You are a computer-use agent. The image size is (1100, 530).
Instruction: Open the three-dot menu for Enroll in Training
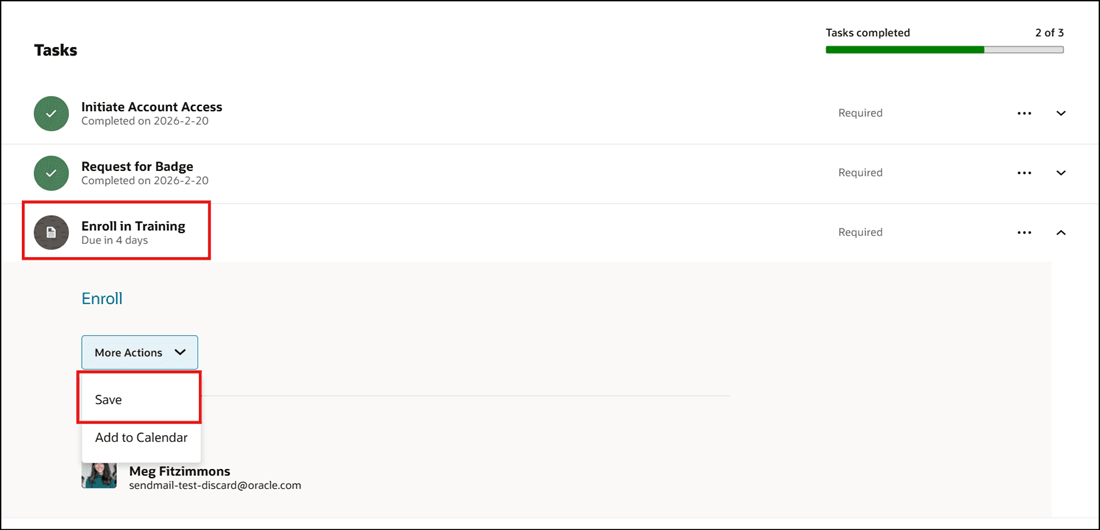pyautogui.click(x=1024, y=233)
